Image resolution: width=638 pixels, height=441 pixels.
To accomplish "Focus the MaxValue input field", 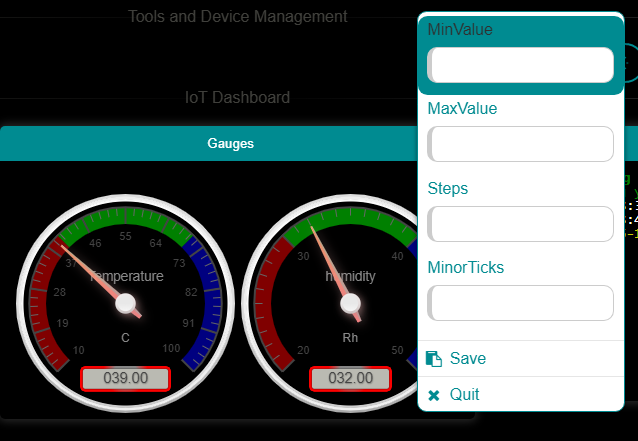I will point(520,144).
